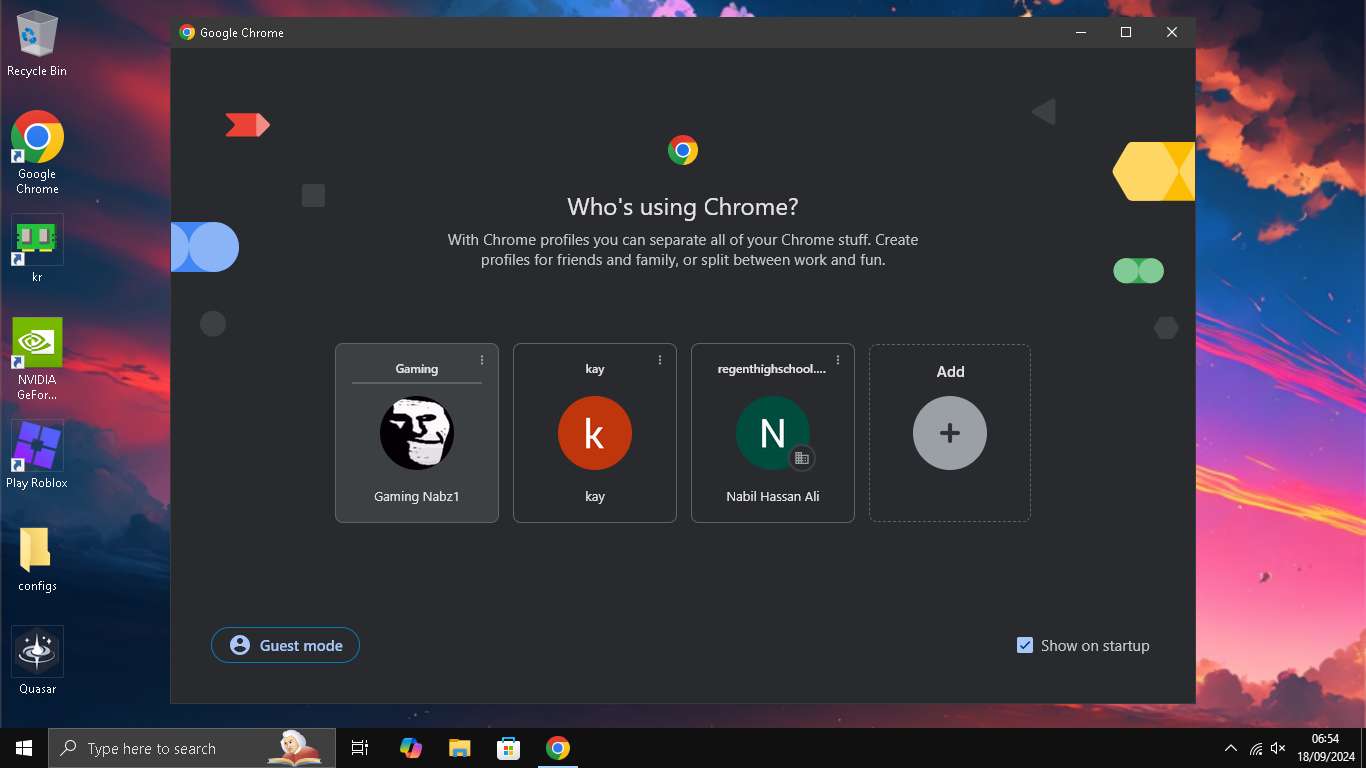1366x768 pixels.
Task: Click the 'kay' profile name at card top
Action: pos(595,369)
